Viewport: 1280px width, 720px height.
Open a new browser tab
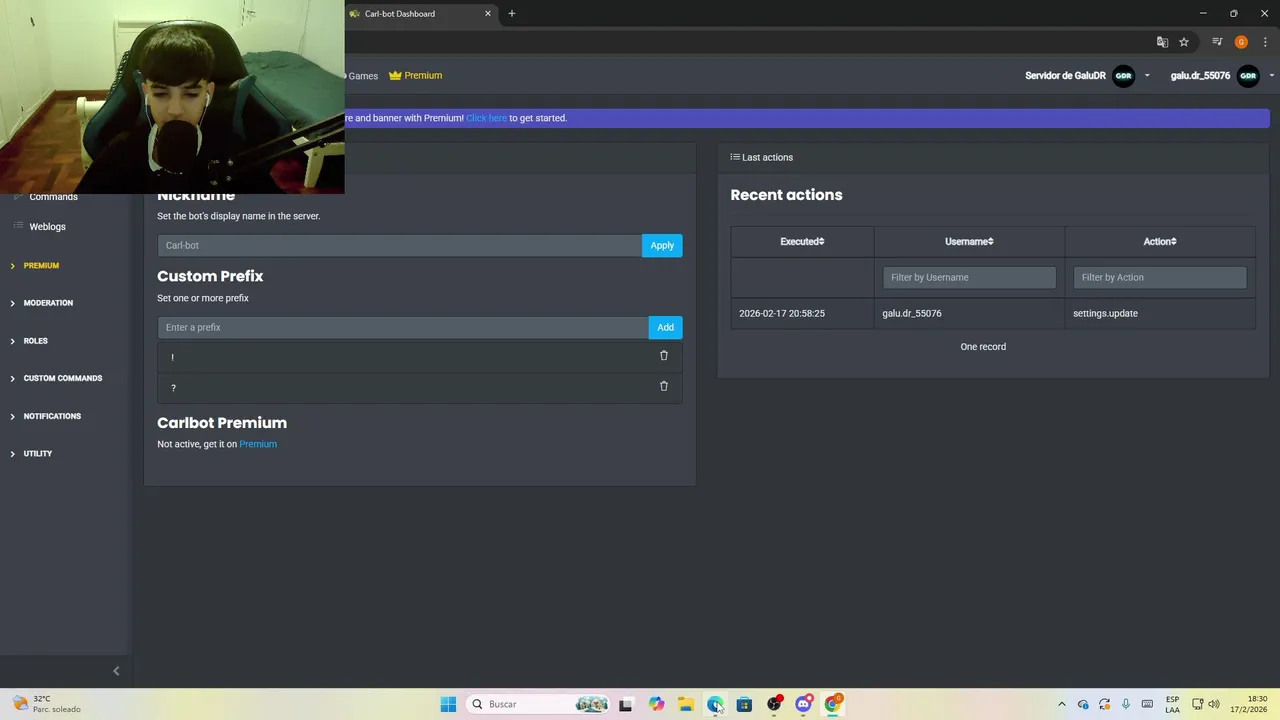pyautogui.click(x=512, y=14)
